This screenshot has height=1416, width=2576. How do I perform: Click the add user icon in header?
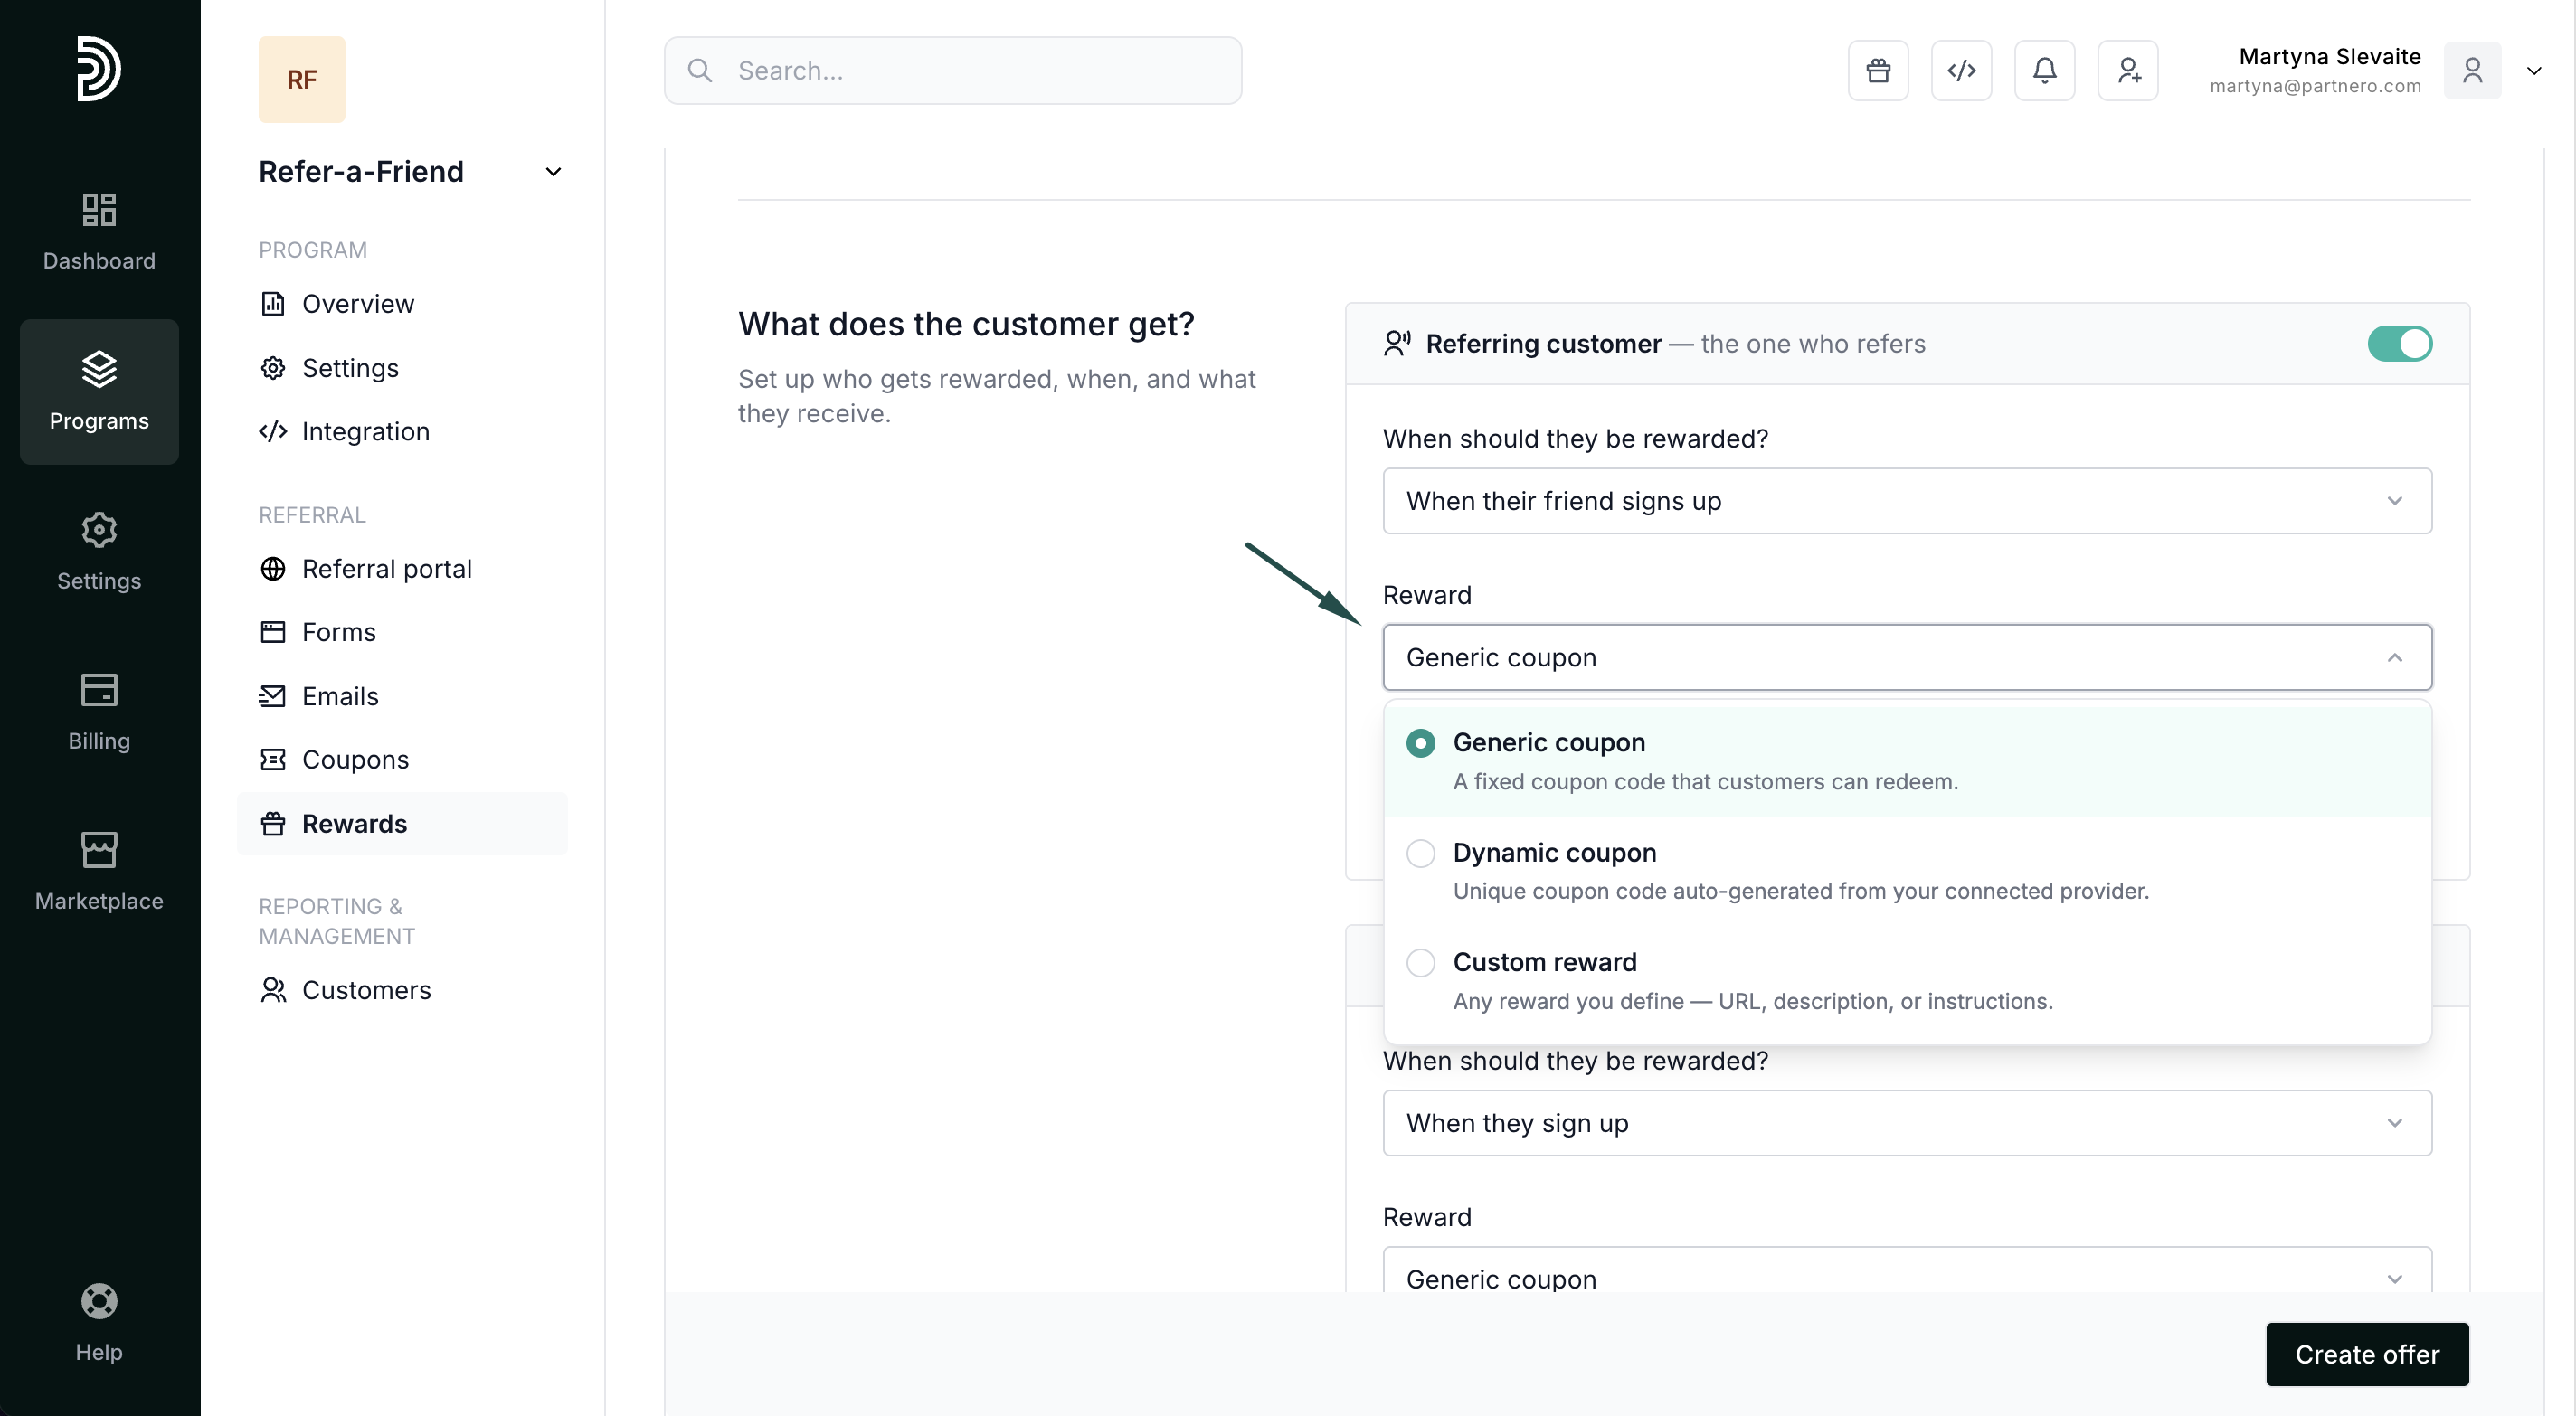(2127, 70)
